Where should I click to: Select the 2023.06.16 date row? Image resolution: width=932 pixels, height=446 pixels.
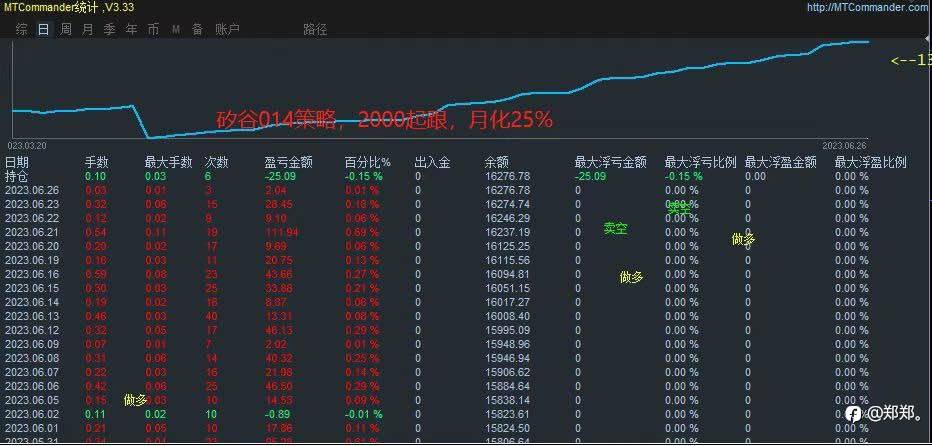[x=33, y=274]
